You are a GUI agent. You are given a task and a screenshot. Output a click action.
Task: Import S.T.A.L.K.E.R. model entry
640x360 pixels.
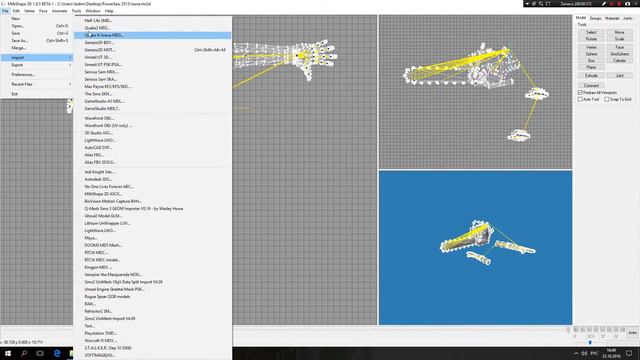[x=153, y=348]
